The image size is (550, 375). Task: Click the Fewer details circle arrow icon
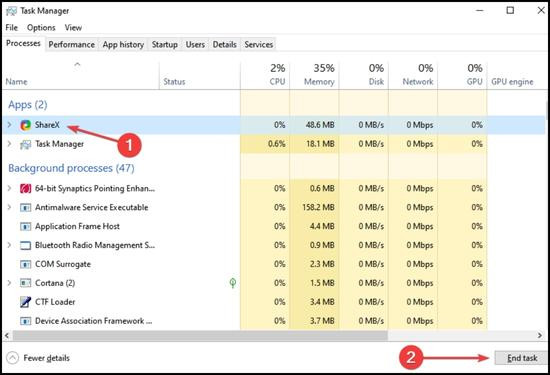pyautogui.click(x=12, y=358)
